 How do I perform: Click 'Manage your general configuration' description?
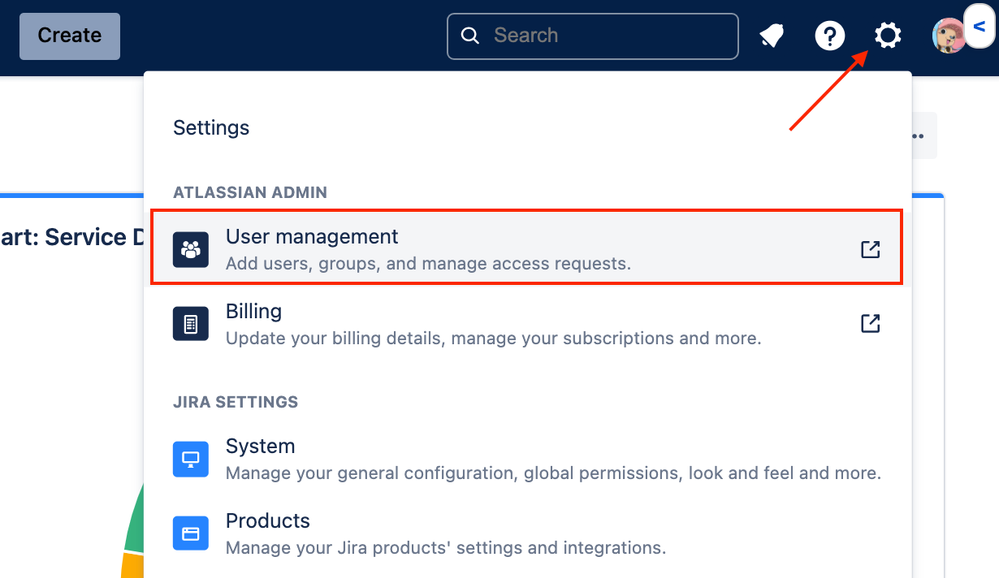point(553,473)
